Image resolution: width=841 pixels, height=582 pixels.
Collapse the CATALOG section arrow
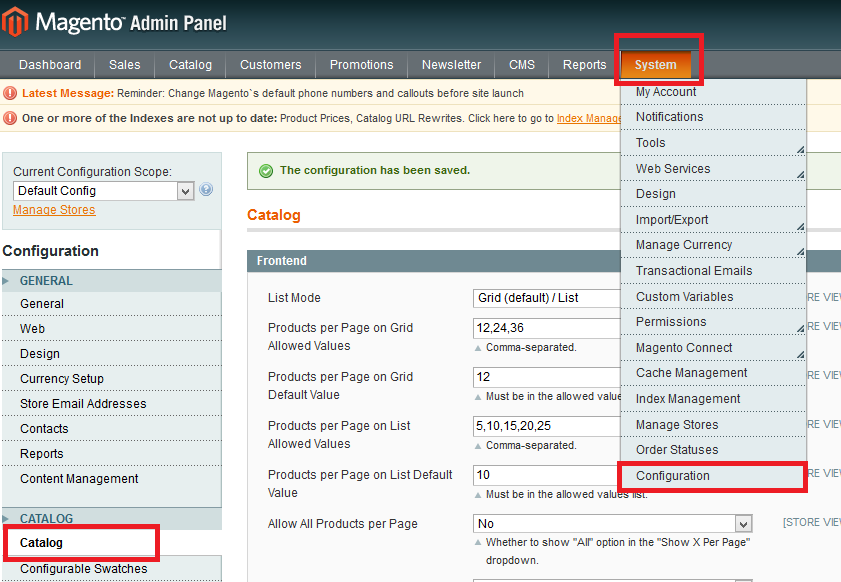[x=5, y=518]
